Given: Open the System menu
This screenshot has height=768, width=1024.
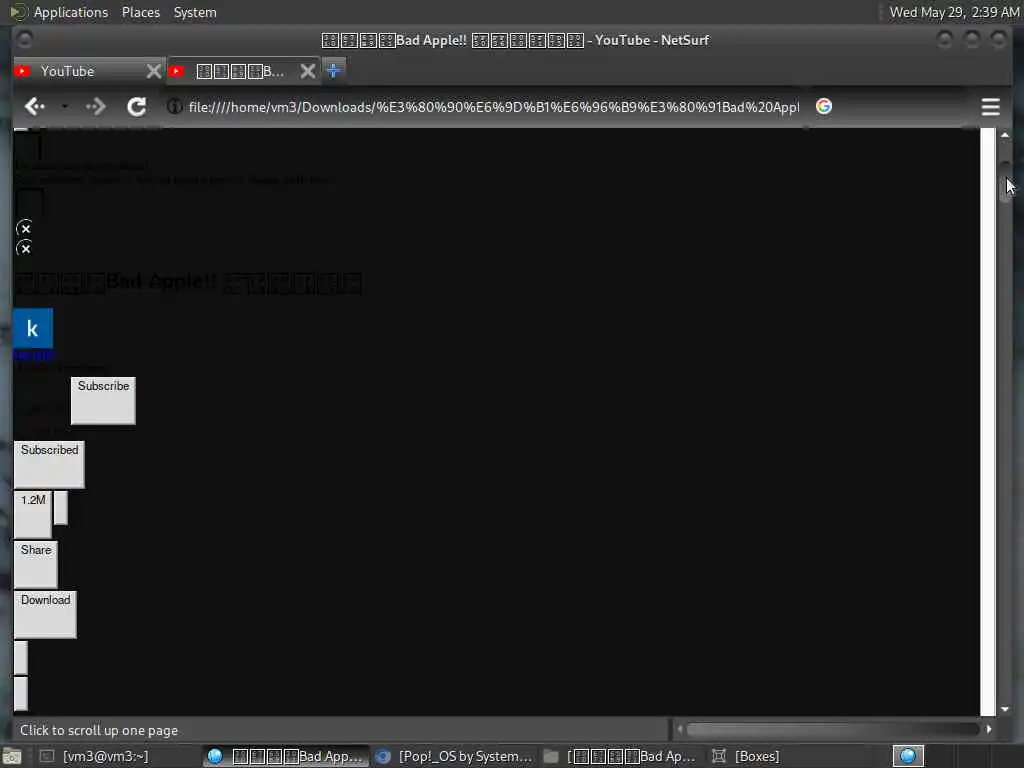Looking at the screenshot, I should [x=195, y=12].
